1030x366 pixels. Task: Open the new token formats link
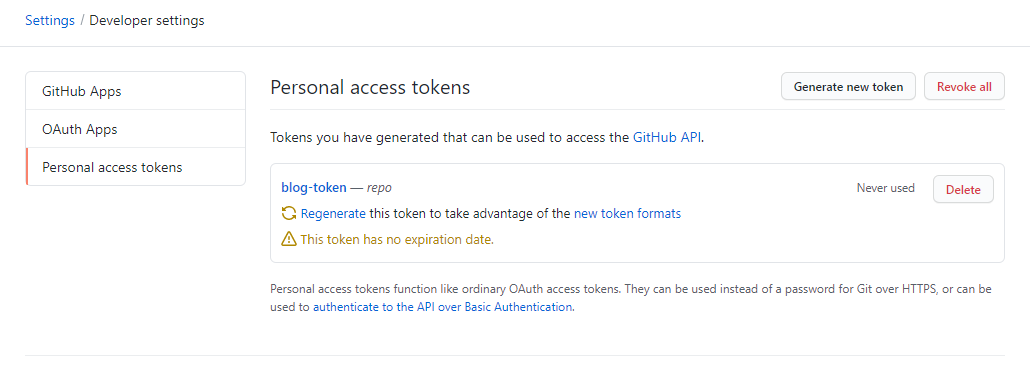point(627,214)
